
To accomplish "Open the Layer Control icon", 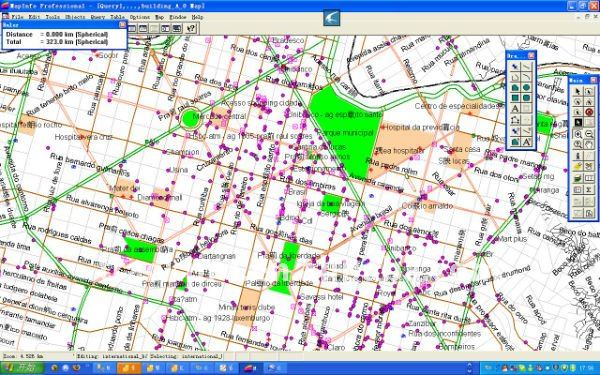I will [x=578, y=179].
